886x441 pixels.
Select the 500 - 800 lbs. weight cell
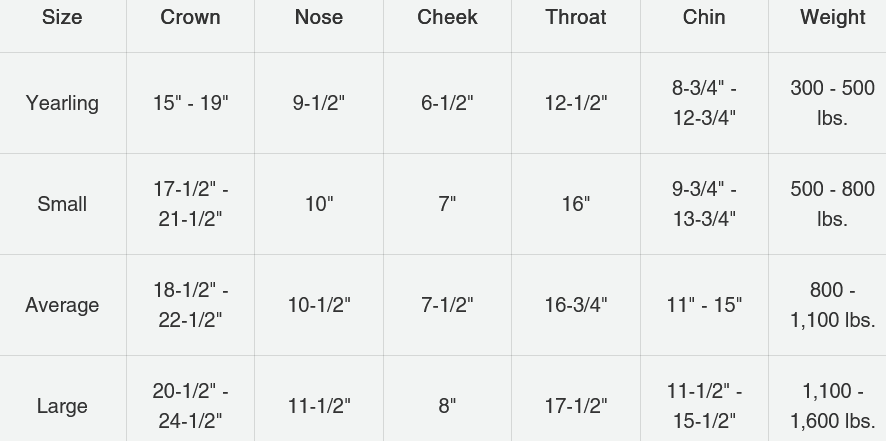pyautogui.click(x=832, y=204)
